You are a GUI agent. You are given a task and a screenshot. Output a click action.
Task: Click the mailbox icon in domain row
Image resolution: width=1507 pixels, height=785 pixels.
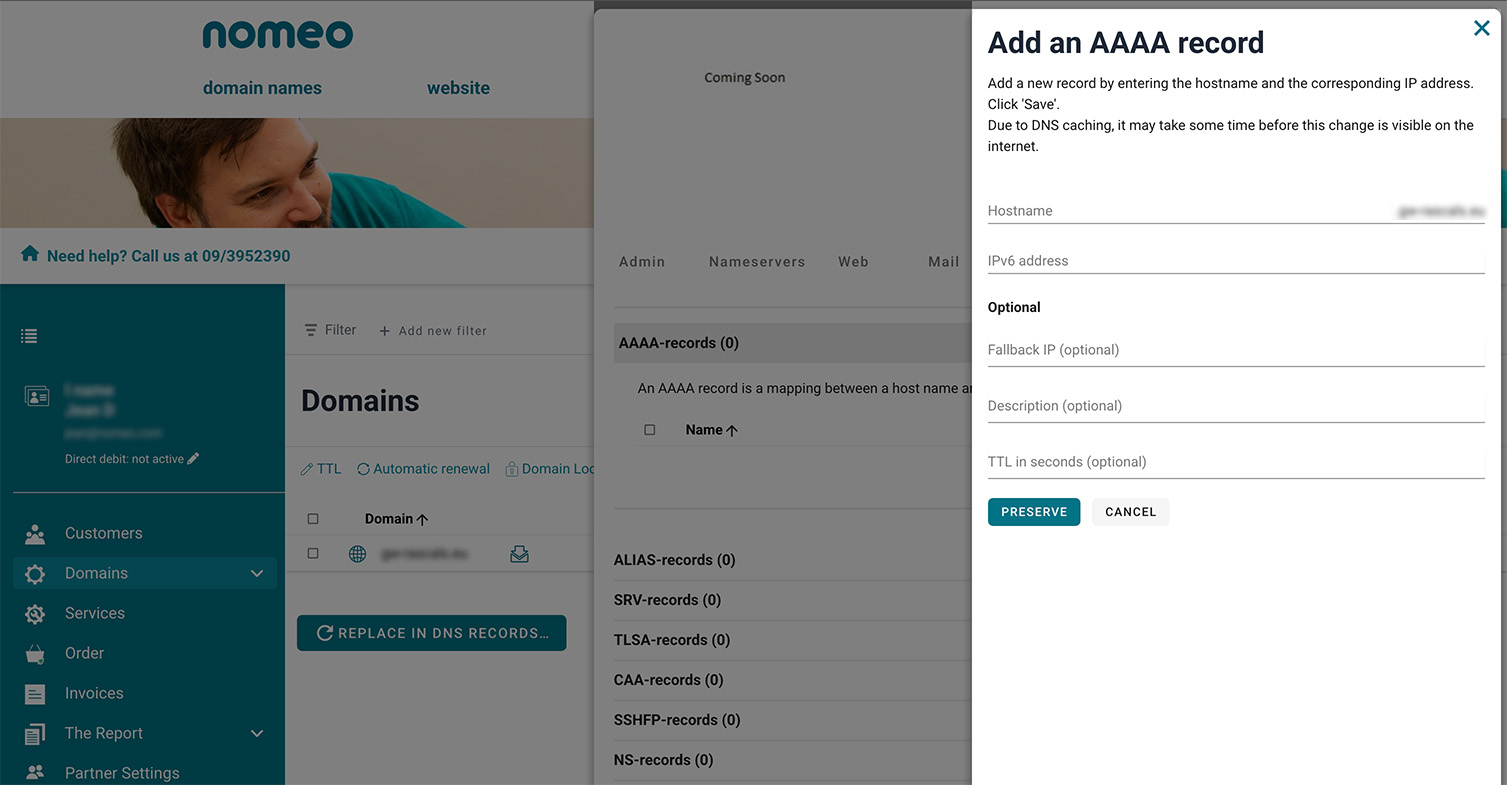519,554
